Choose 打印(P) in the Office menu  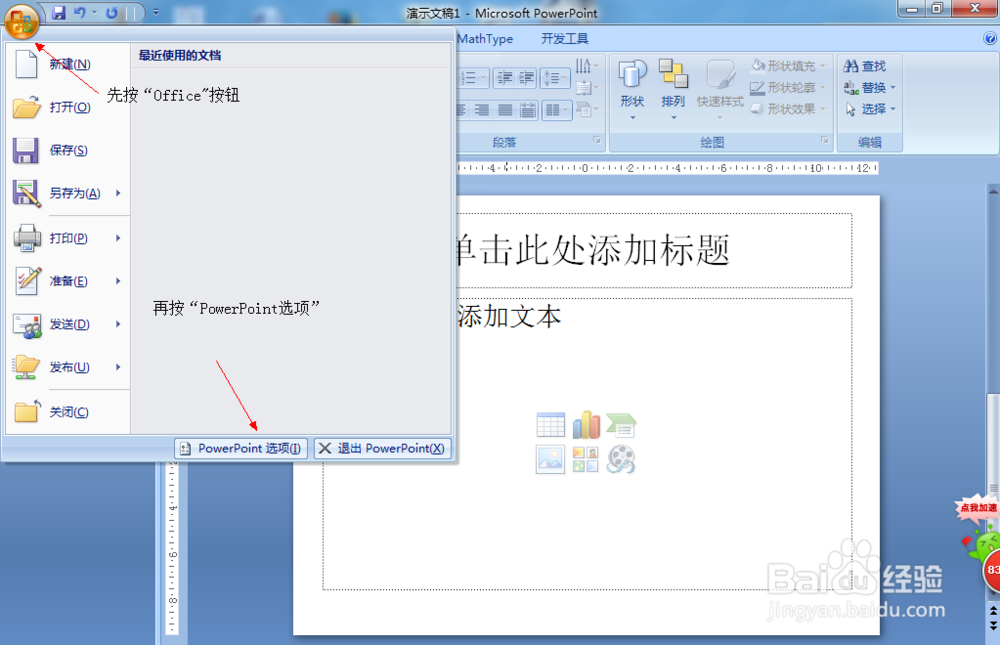[67, 238]
